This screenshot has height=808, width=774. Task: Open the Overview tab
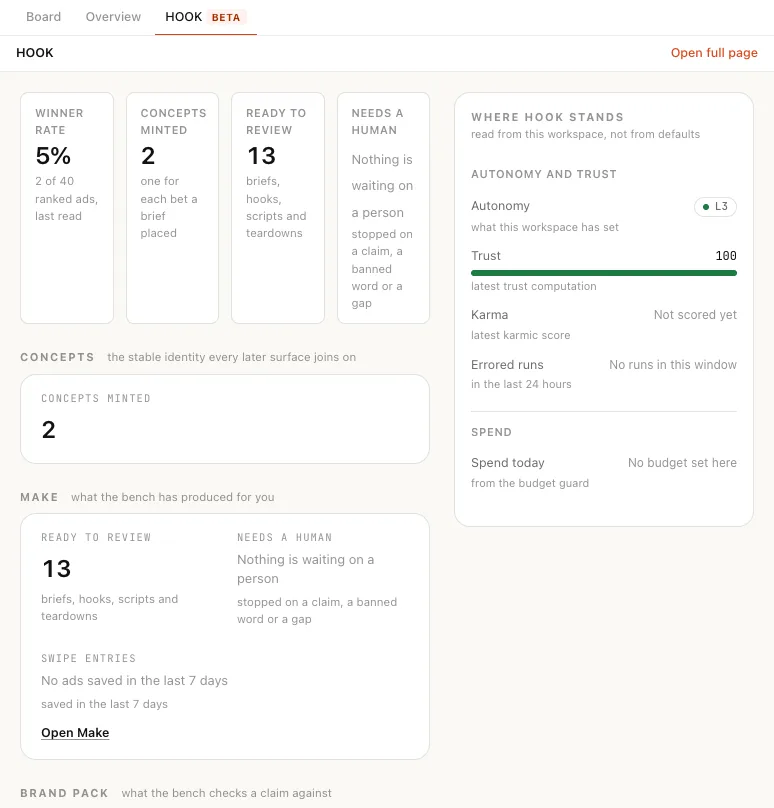[113, 17]
